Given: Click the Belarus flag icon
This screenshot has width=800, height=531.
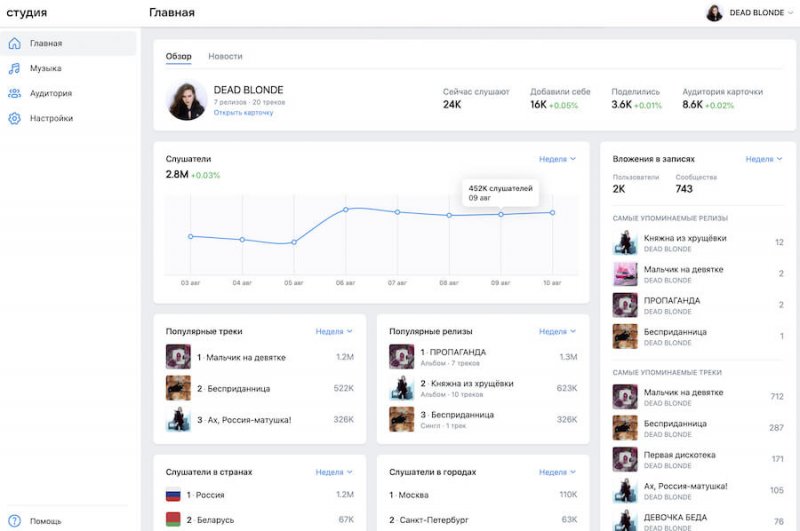Looking at the screenshot, I should point(174,520).
